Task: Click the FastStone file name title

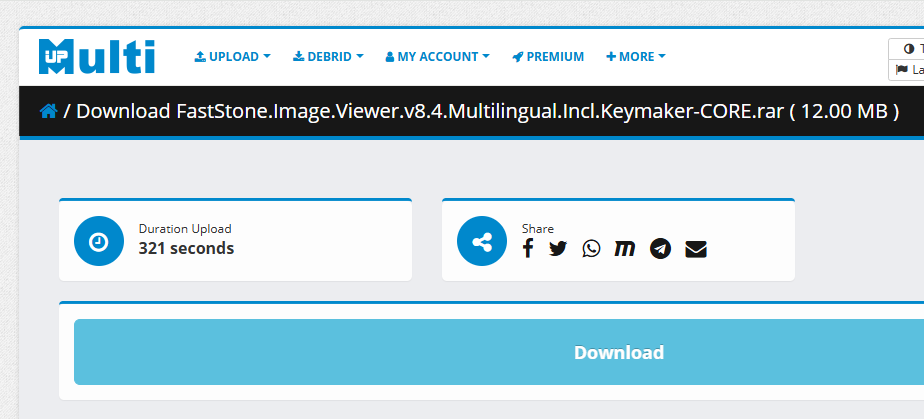Action: [x=487, y=111]
